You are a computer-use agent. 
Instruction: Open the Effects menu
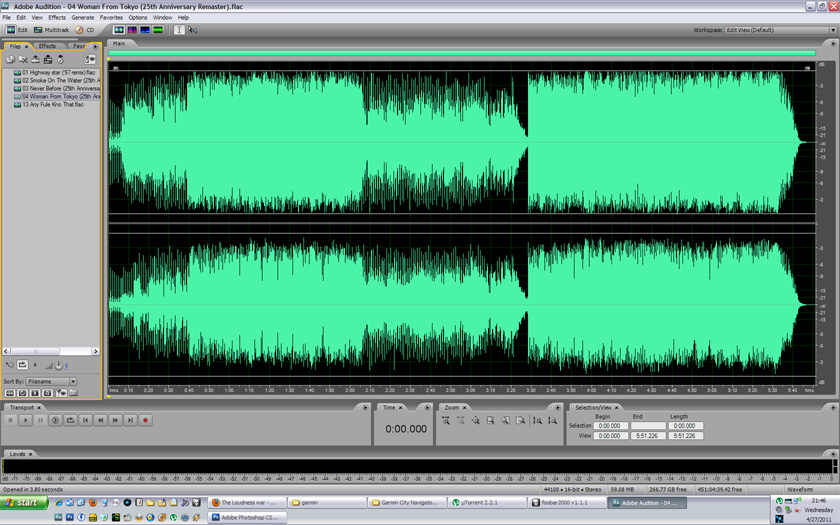pyautogui.click(x=57, y=18)
